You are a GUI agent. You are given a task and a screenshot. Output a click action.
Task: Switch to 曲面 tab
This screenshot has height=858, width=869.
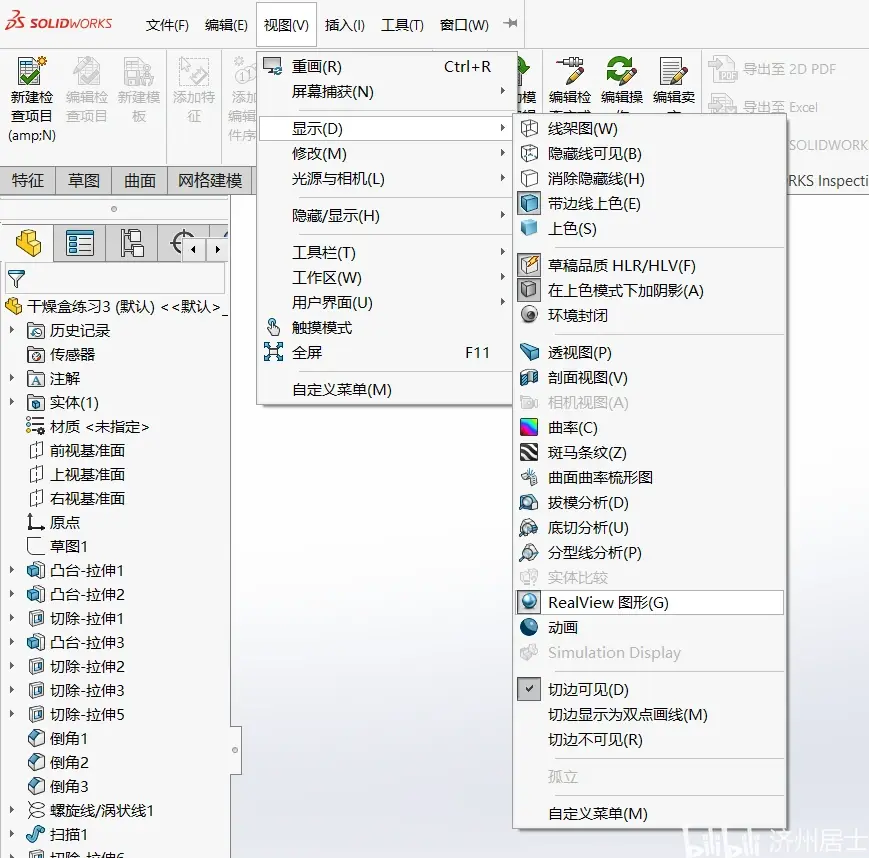(140, 180)
